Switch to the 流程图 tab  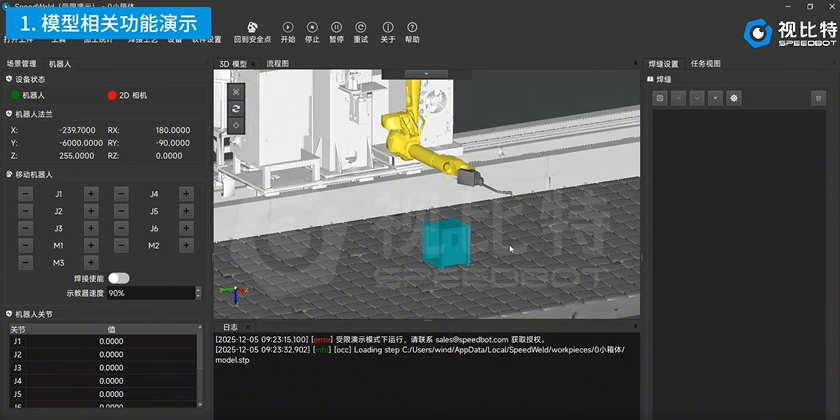tap(278, 64)
